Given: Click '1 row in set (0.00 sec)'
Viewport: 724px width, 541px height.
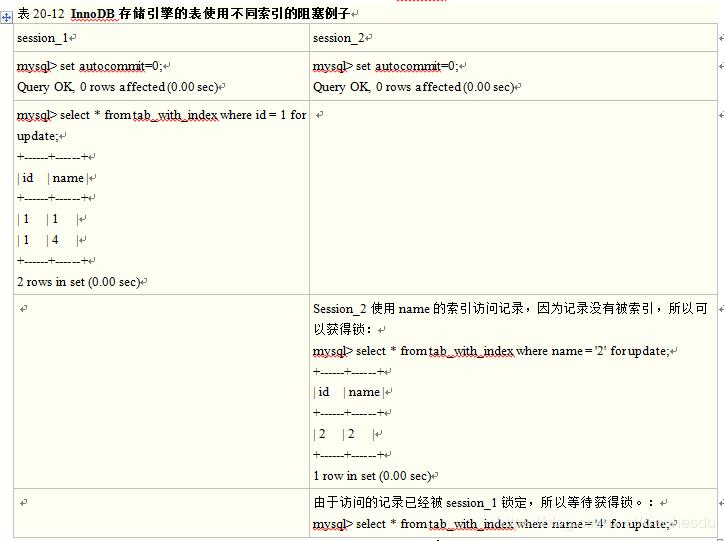Looking at the screenshot, I should tap(372, 476).
